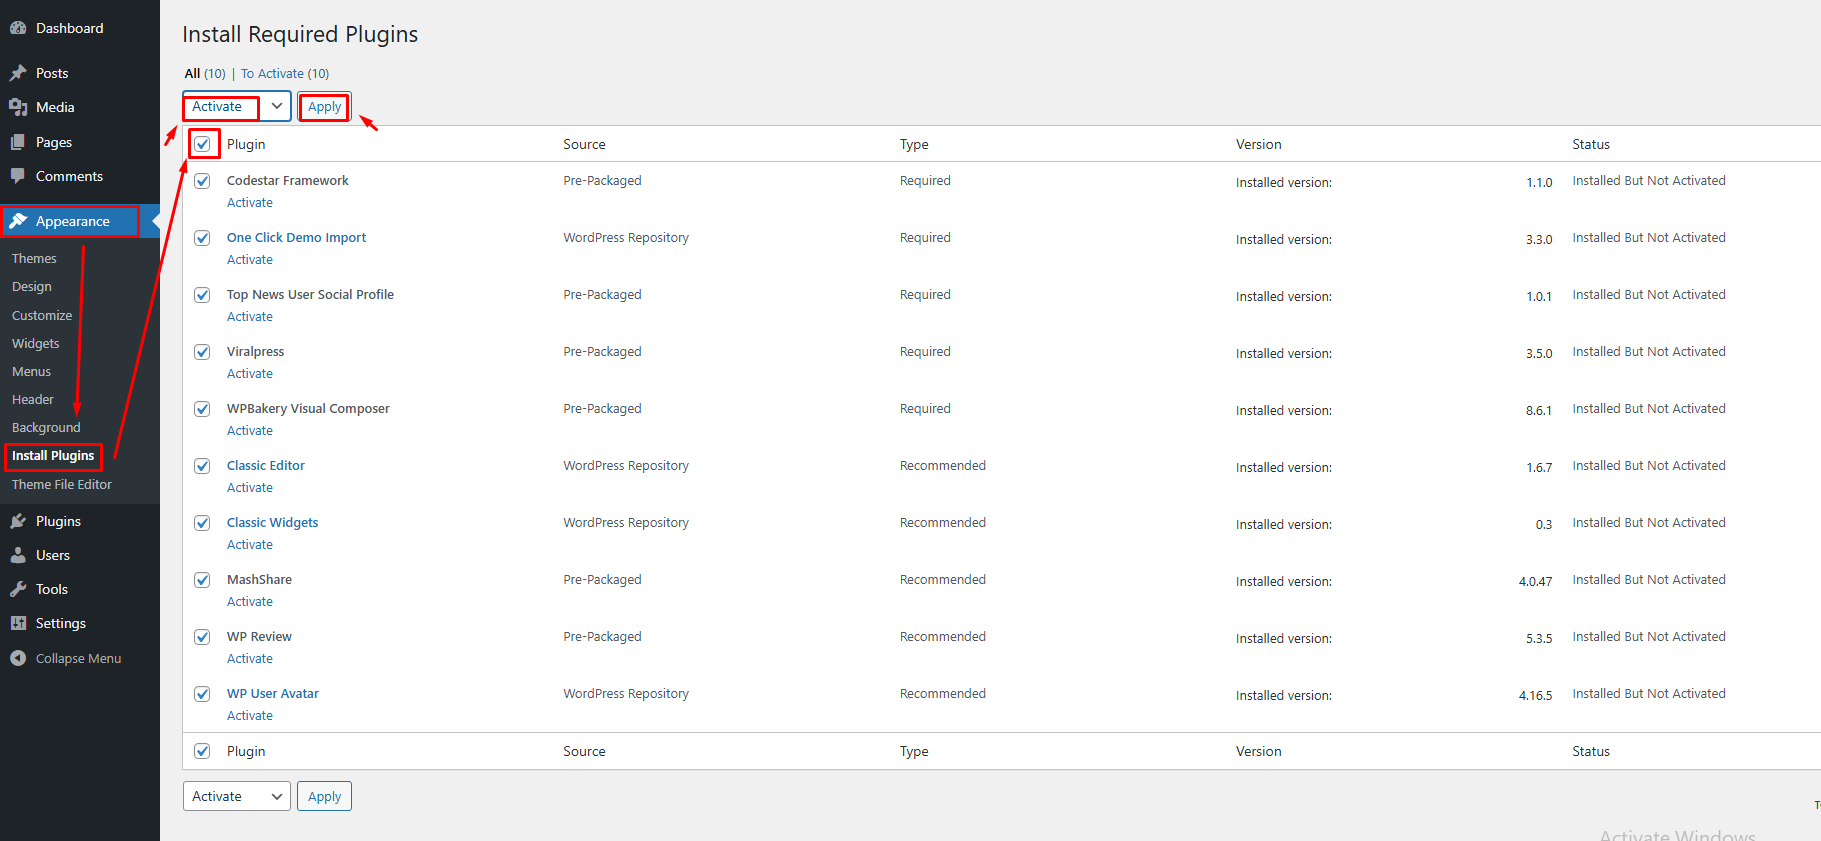
Task: Open Header submenu item
Action: coord(33,399)
